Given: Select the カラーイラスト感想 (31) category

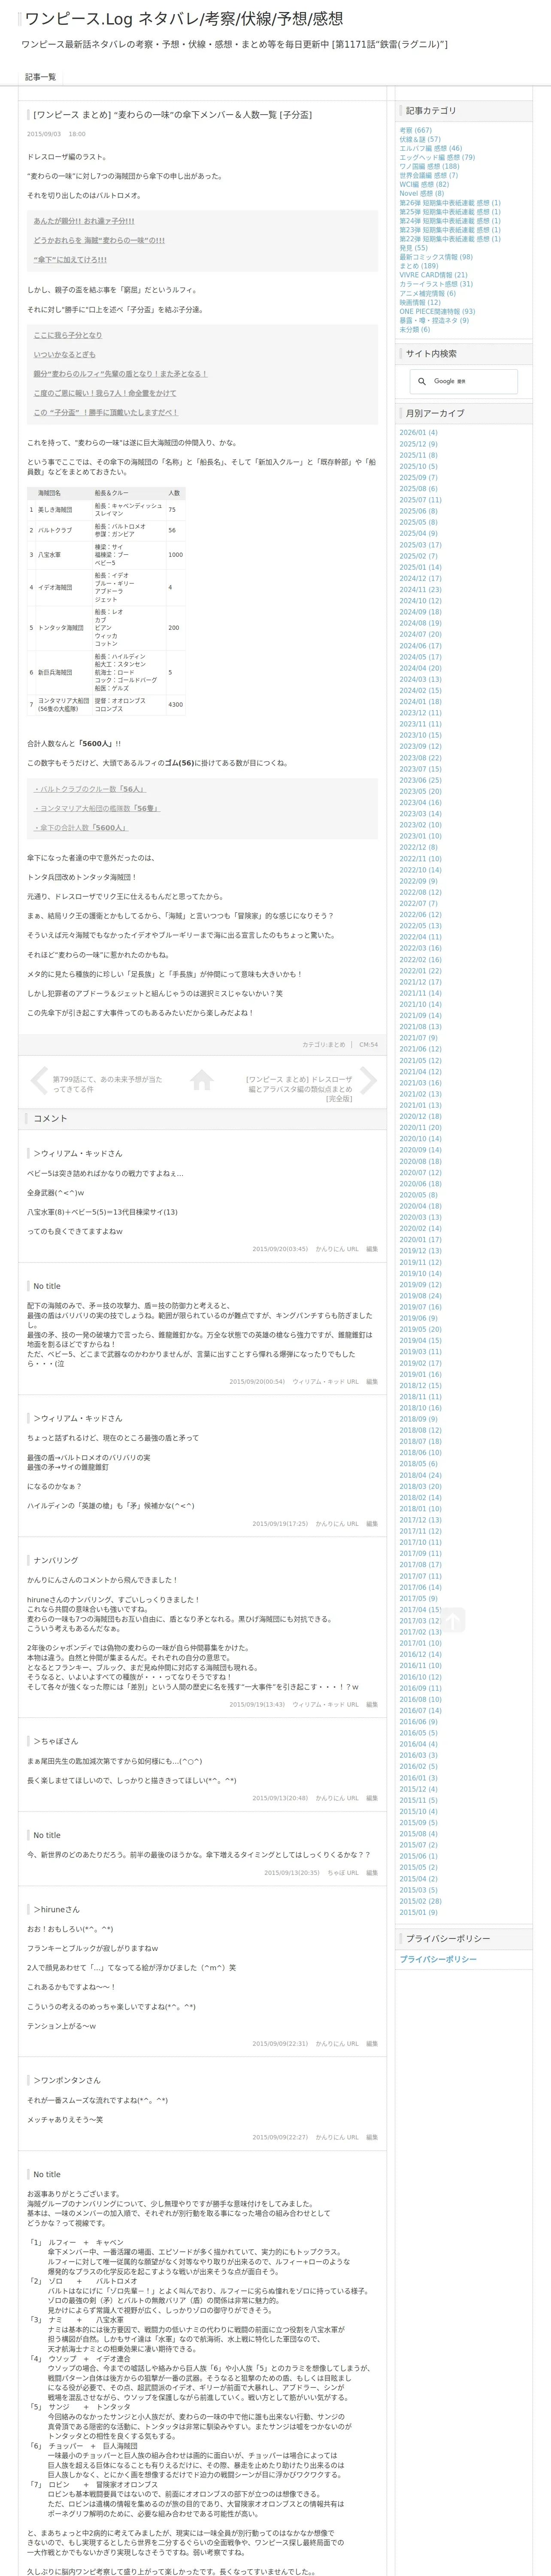Looking at the screenshot, I should [x=436, y=284].
